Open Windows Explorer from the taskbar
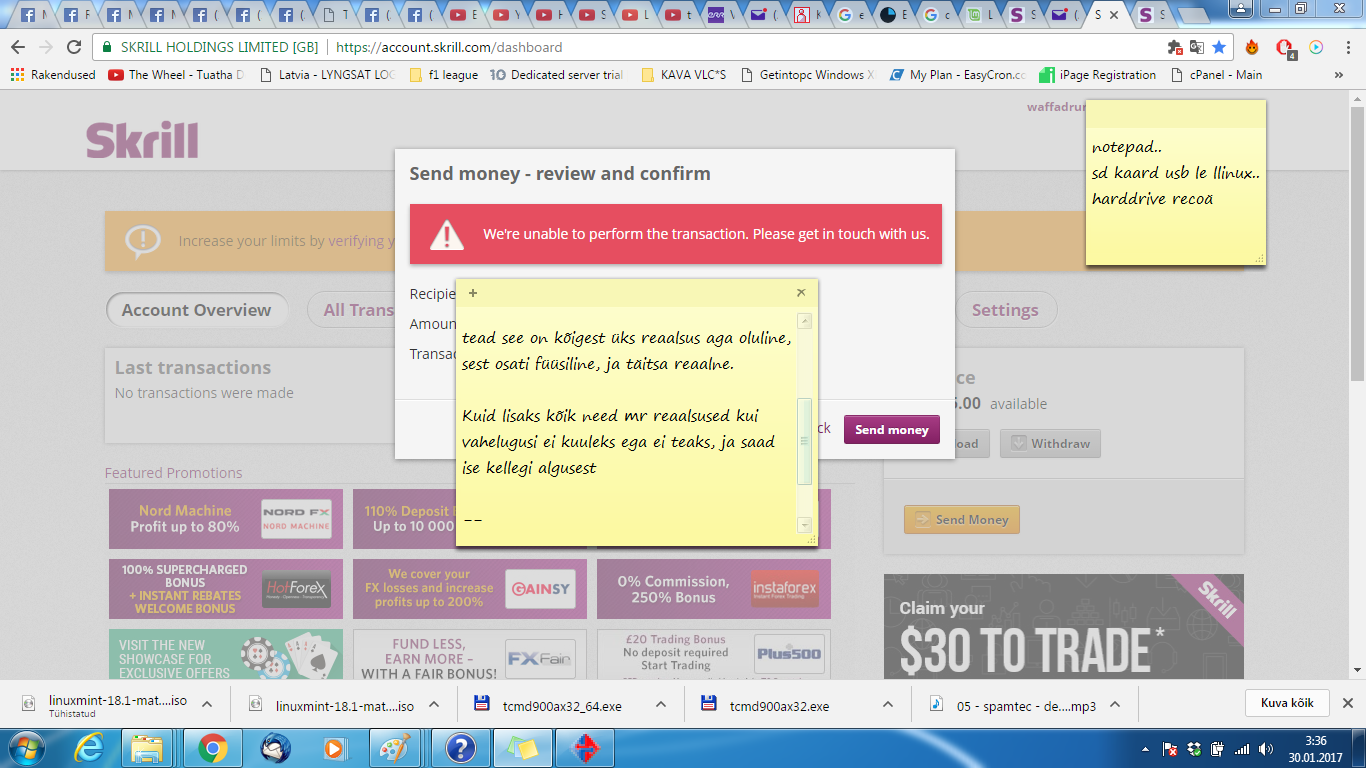1366x768 pixels. (x=148, y=747)
